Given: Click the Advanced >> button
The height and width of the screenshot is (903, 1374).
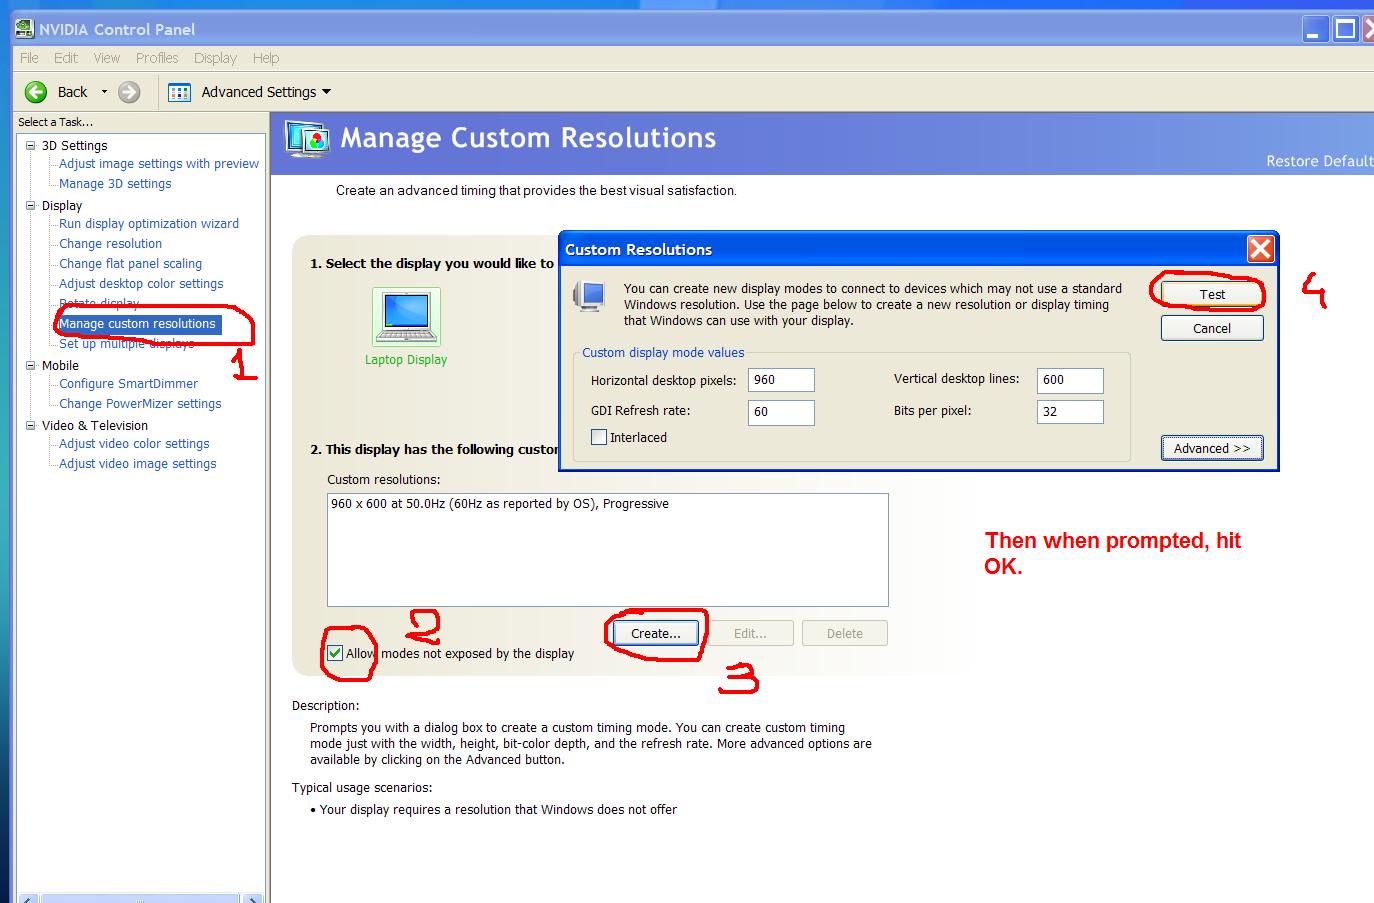Looking at the screenshot, I should pos(1212,448).
